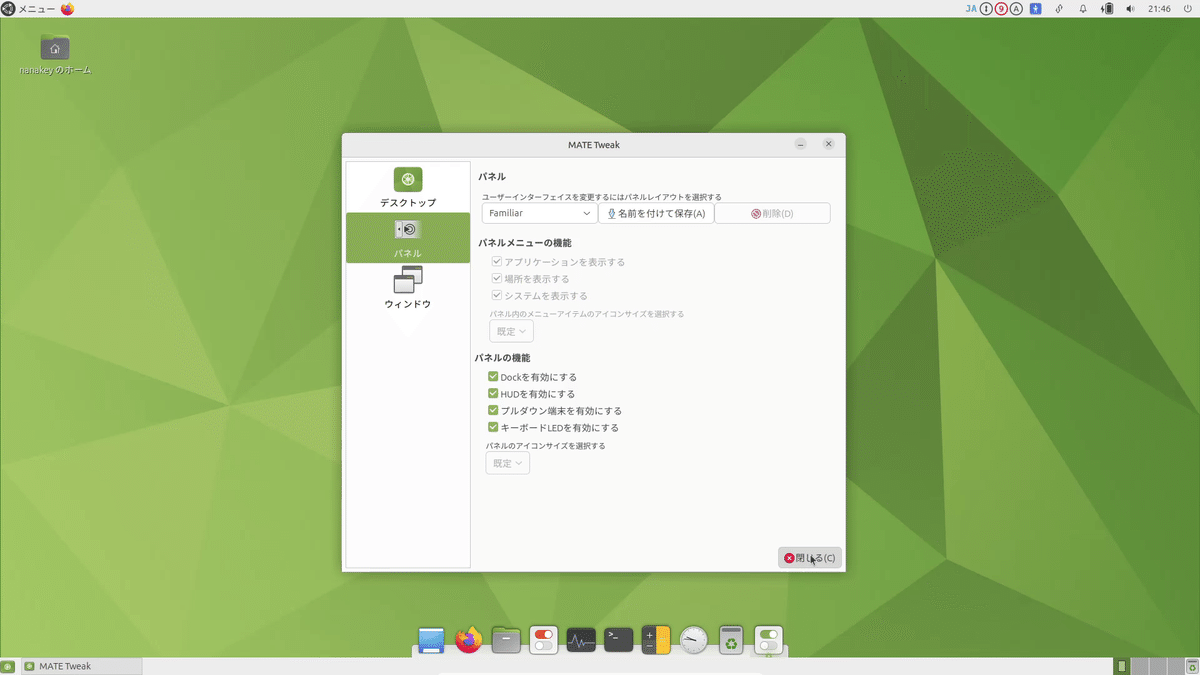Launch the system monitor from the dock
The width and height of the screenshot is (1200, 675).
tap(581, 640)
